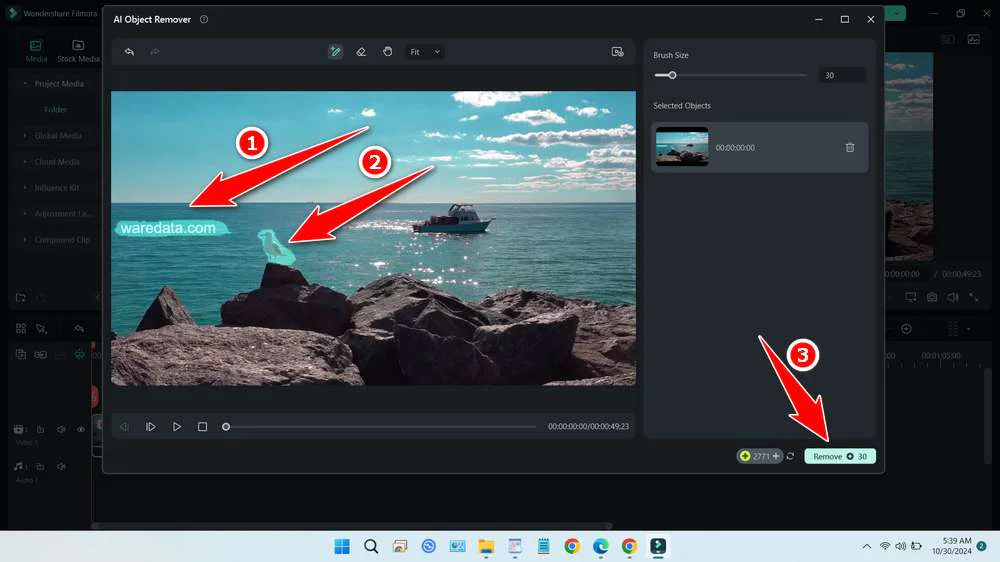Stop the preview playback
The height and width of the screenshot is (562, 1000).
pos(202,426)
